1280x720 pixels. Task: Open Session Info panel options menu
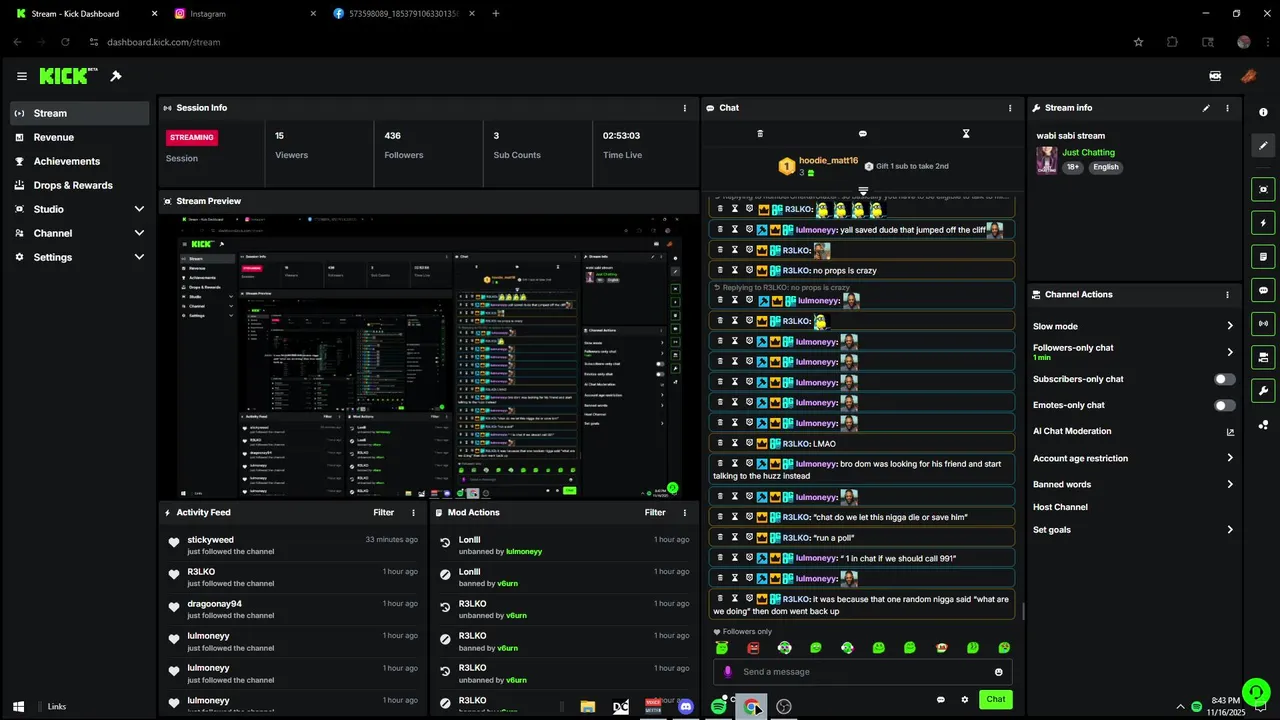pyautogui.click(x=685, y=108)
